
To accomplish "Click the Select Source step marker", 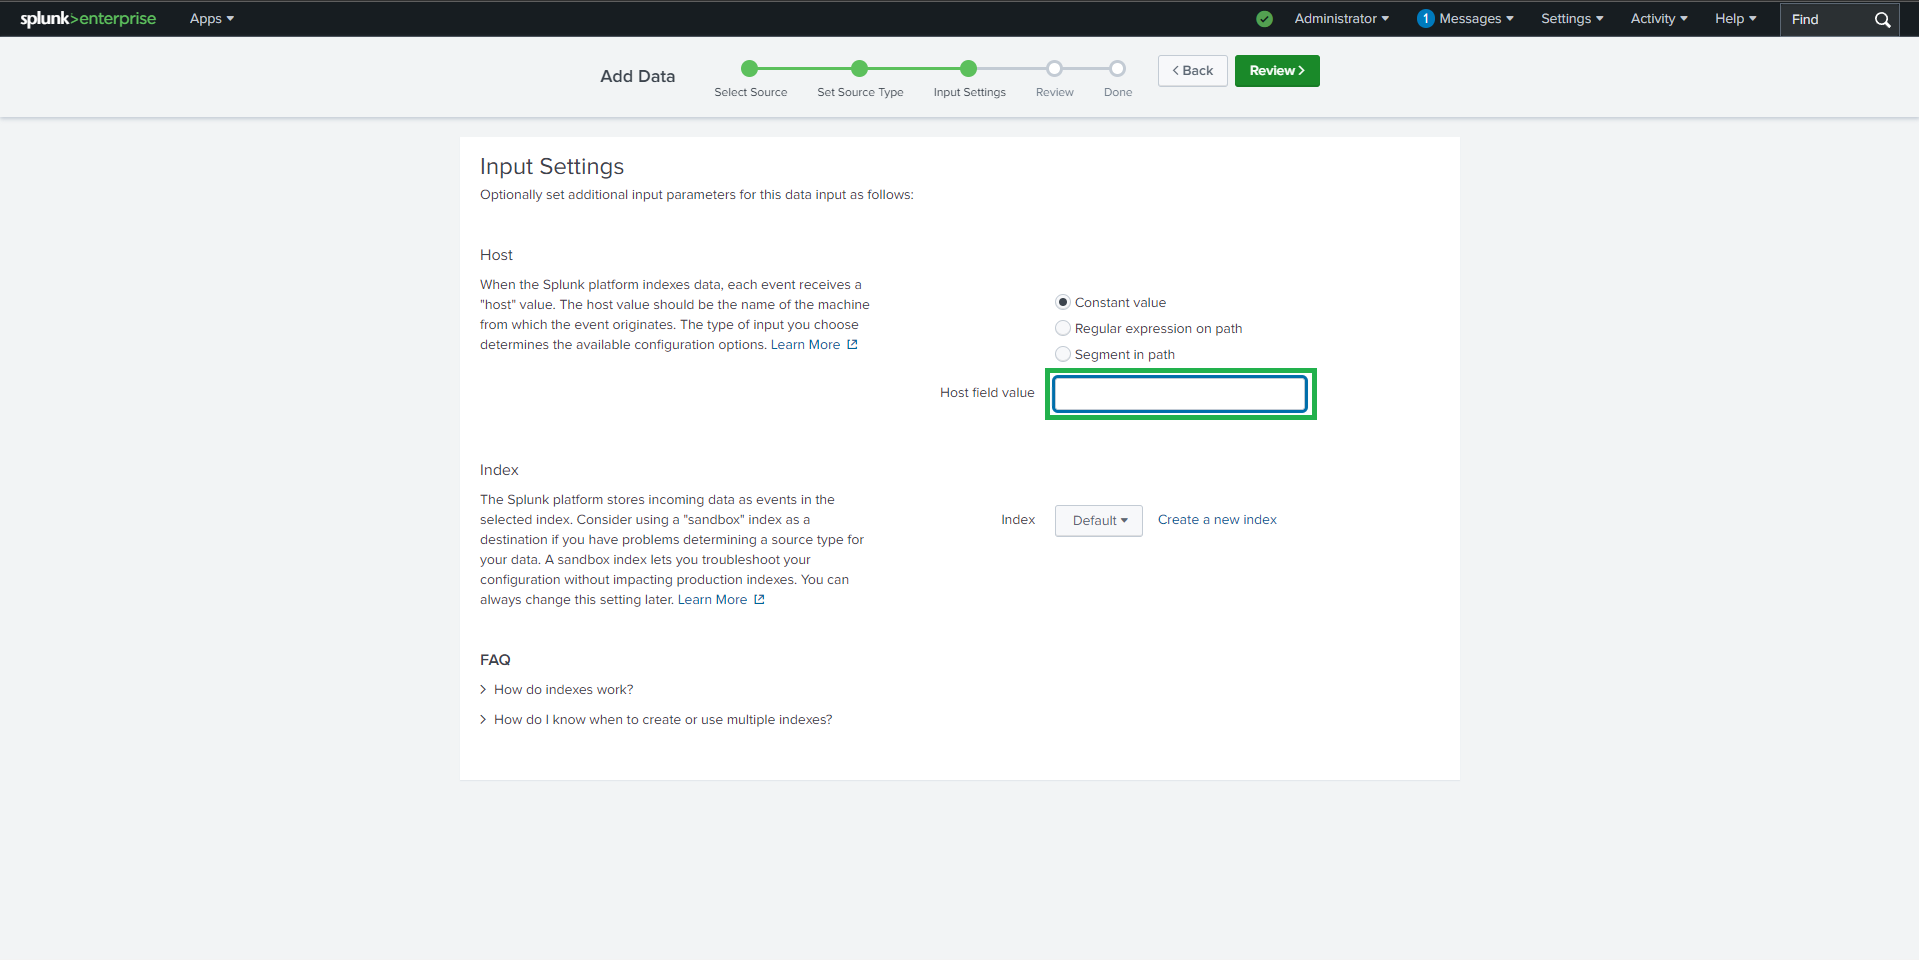I will click(x=749, y=68).
